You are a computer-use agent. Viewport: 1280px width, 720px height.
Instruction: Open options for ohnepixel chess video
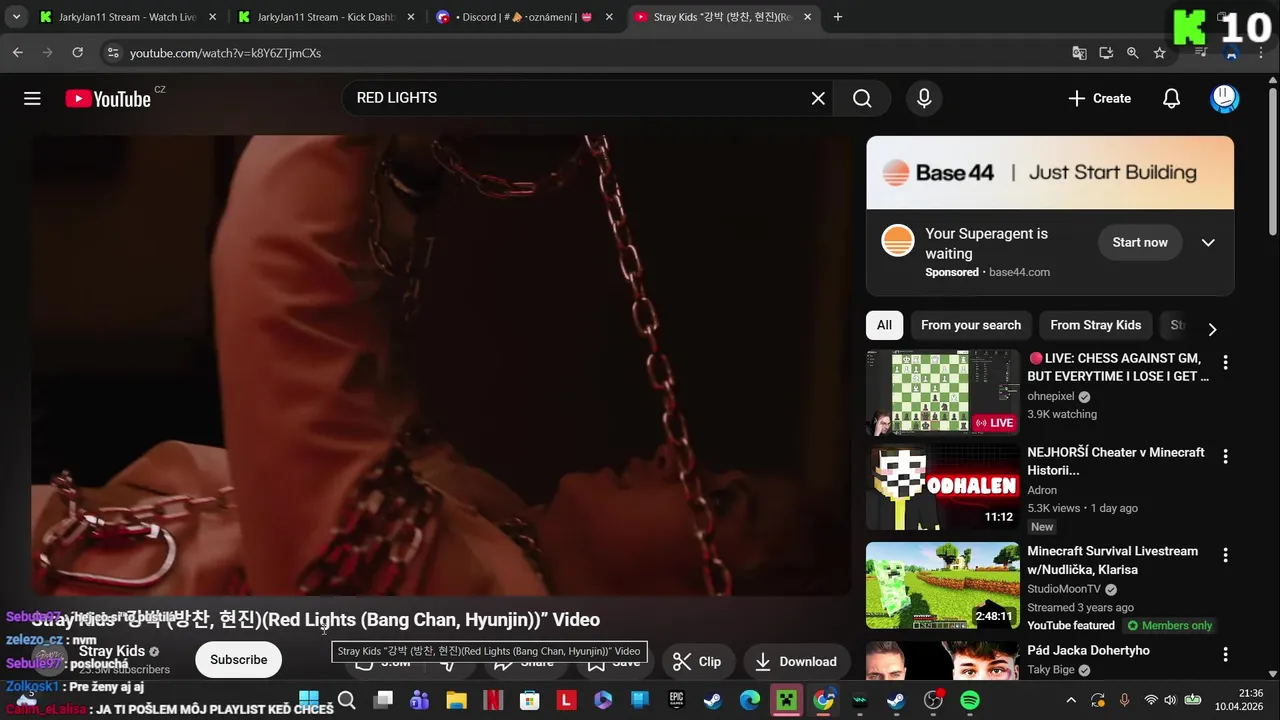[1226, 362]
